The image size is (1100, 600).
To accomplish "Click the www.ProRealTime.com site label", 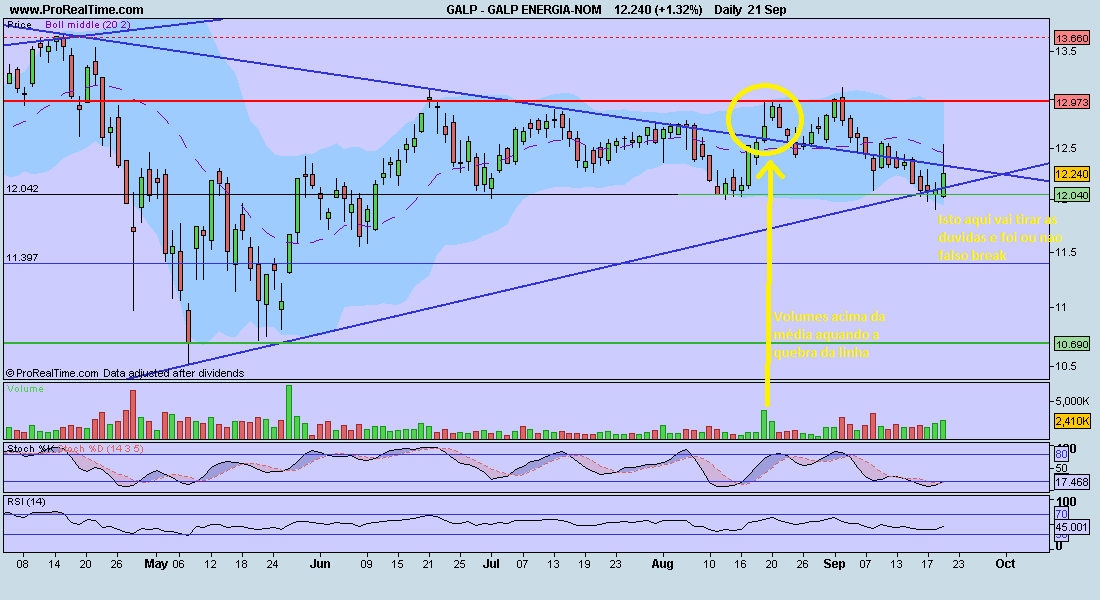I will (x=76, y=10).
